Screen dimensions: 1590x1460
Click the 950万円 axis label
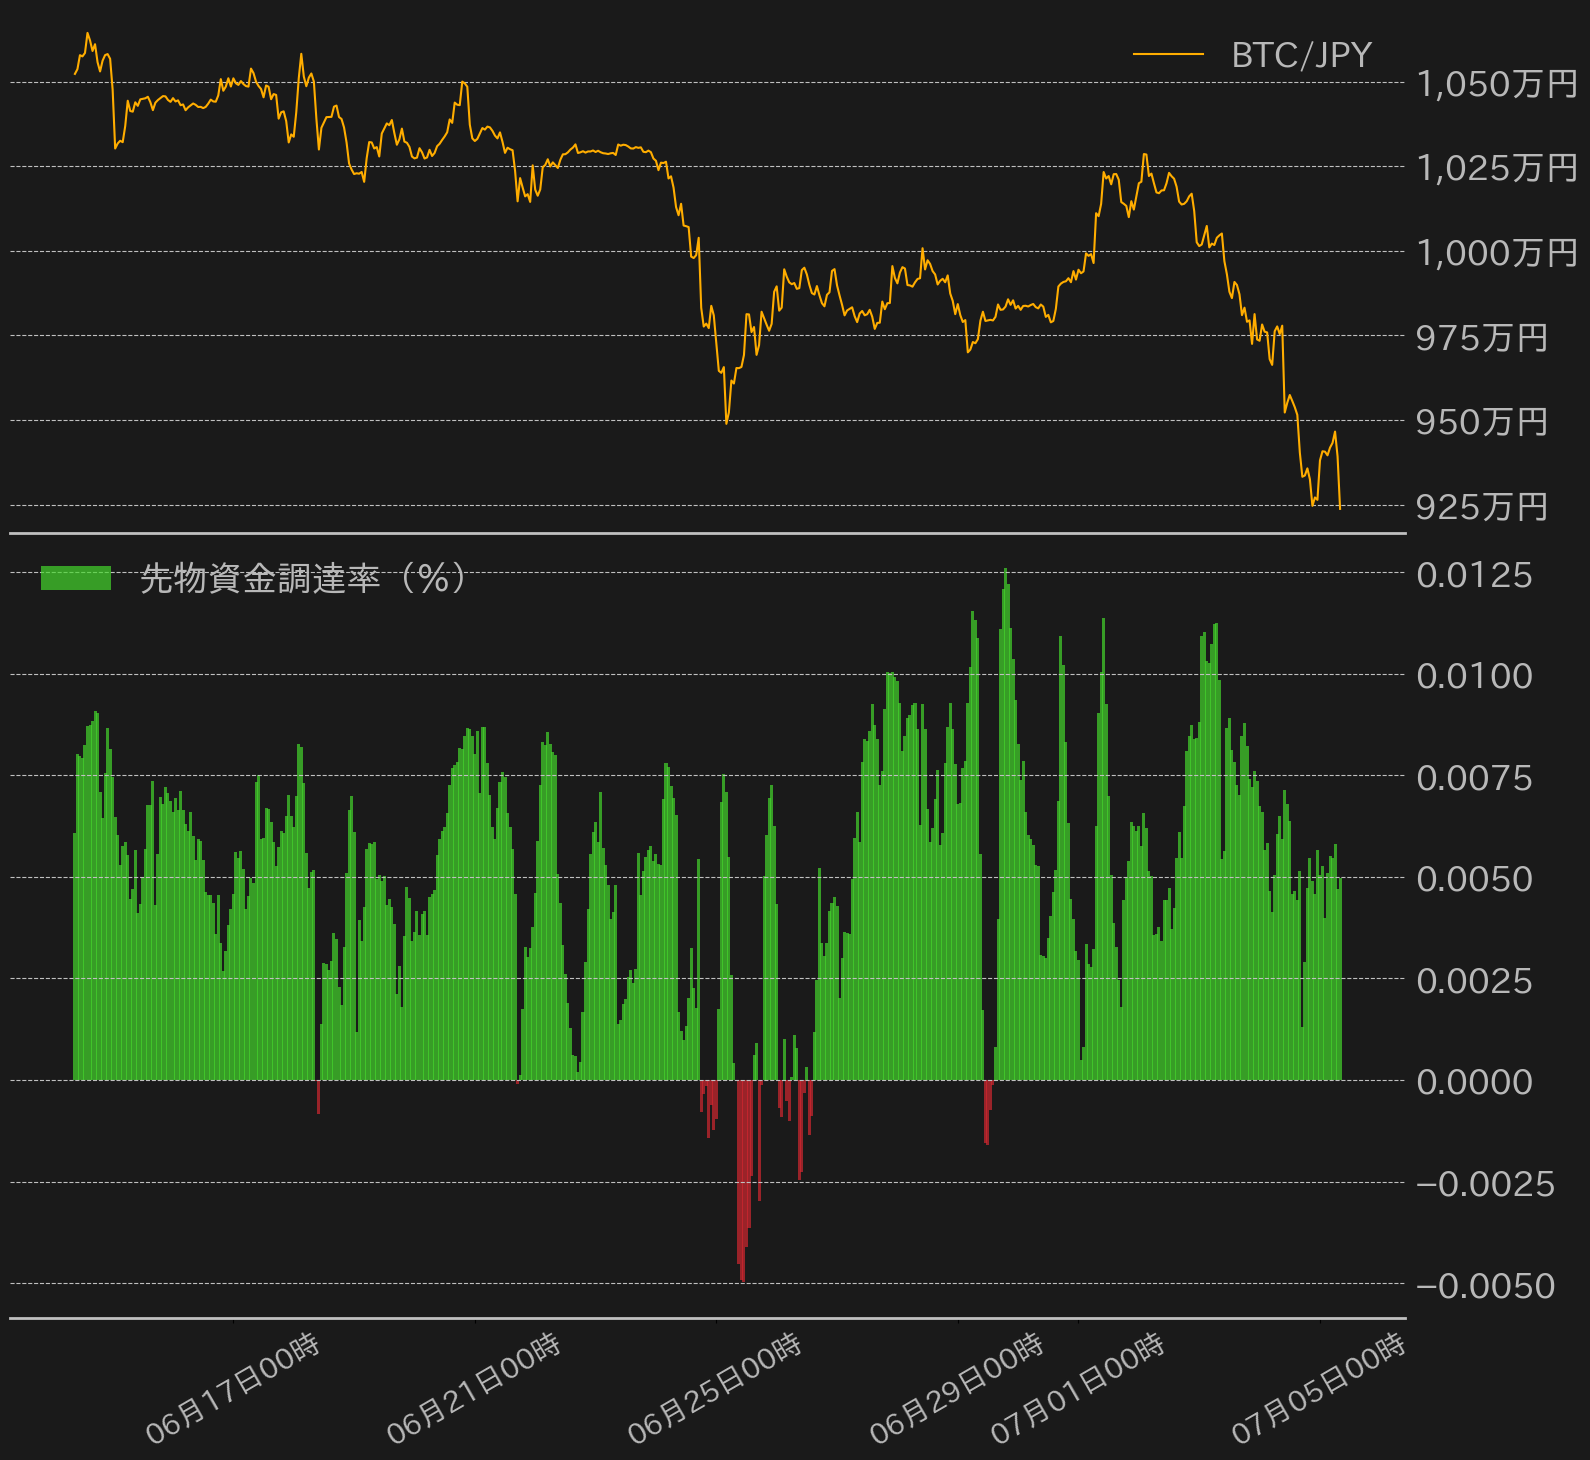1482,422
